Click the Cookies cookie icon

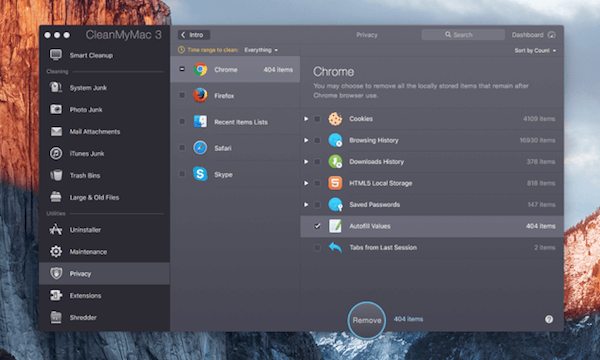point(335,119)
